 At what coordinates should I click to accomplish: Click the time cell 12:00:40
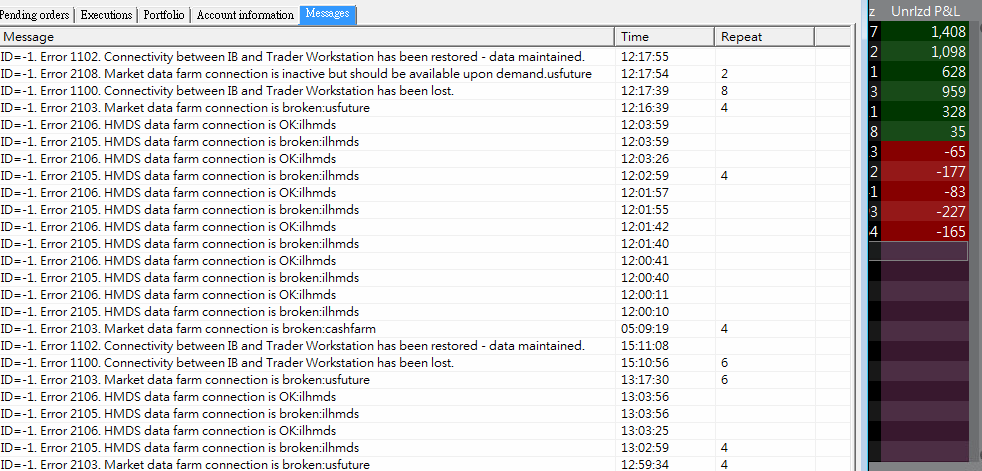645,277
